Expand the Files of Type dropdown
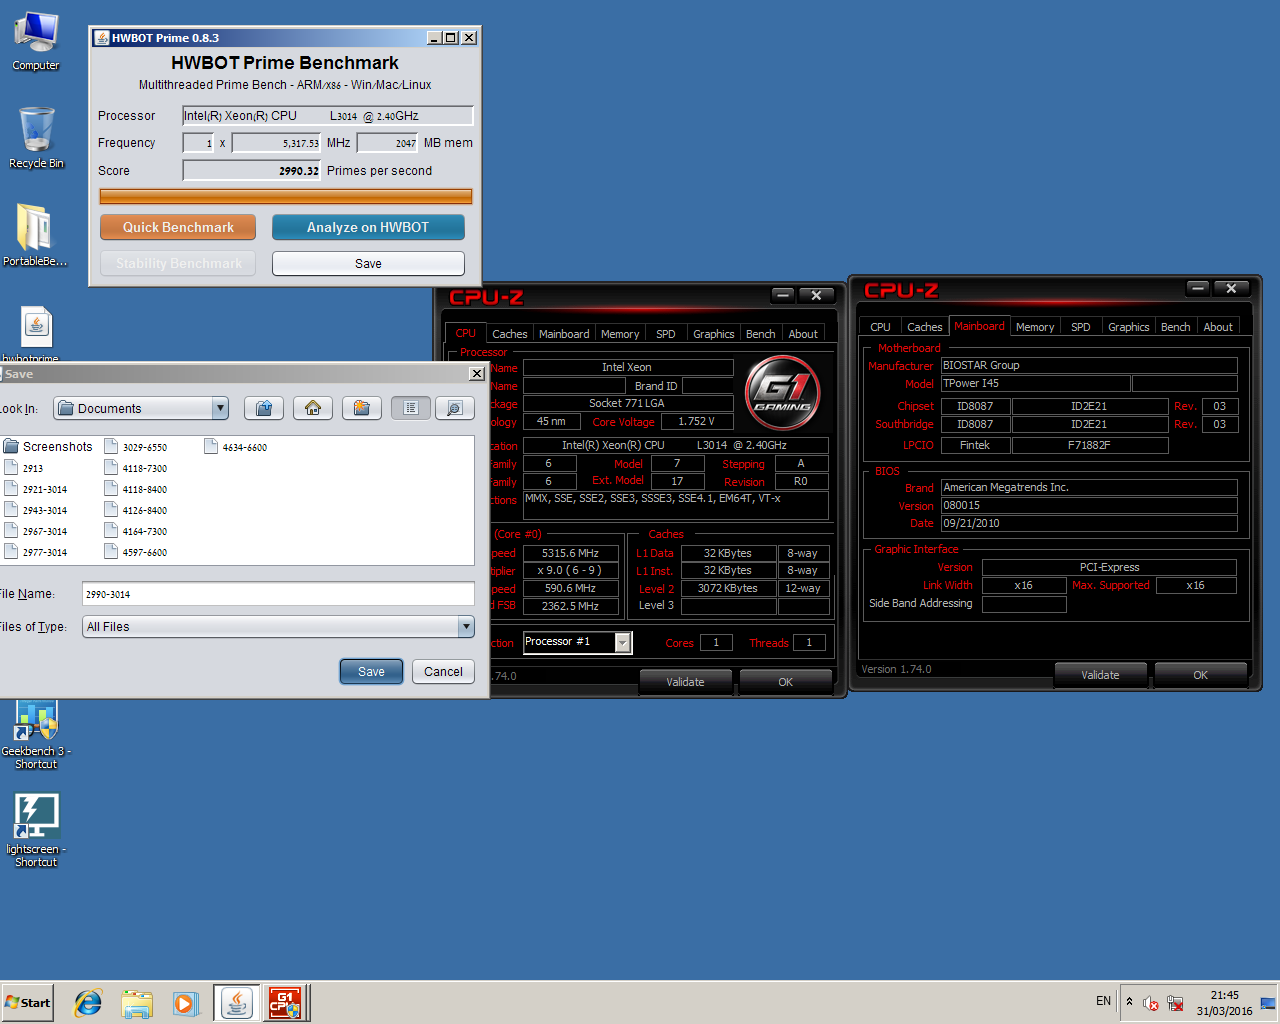The width and height of the screenshot is (1280, 1024). tap(465, 627)
